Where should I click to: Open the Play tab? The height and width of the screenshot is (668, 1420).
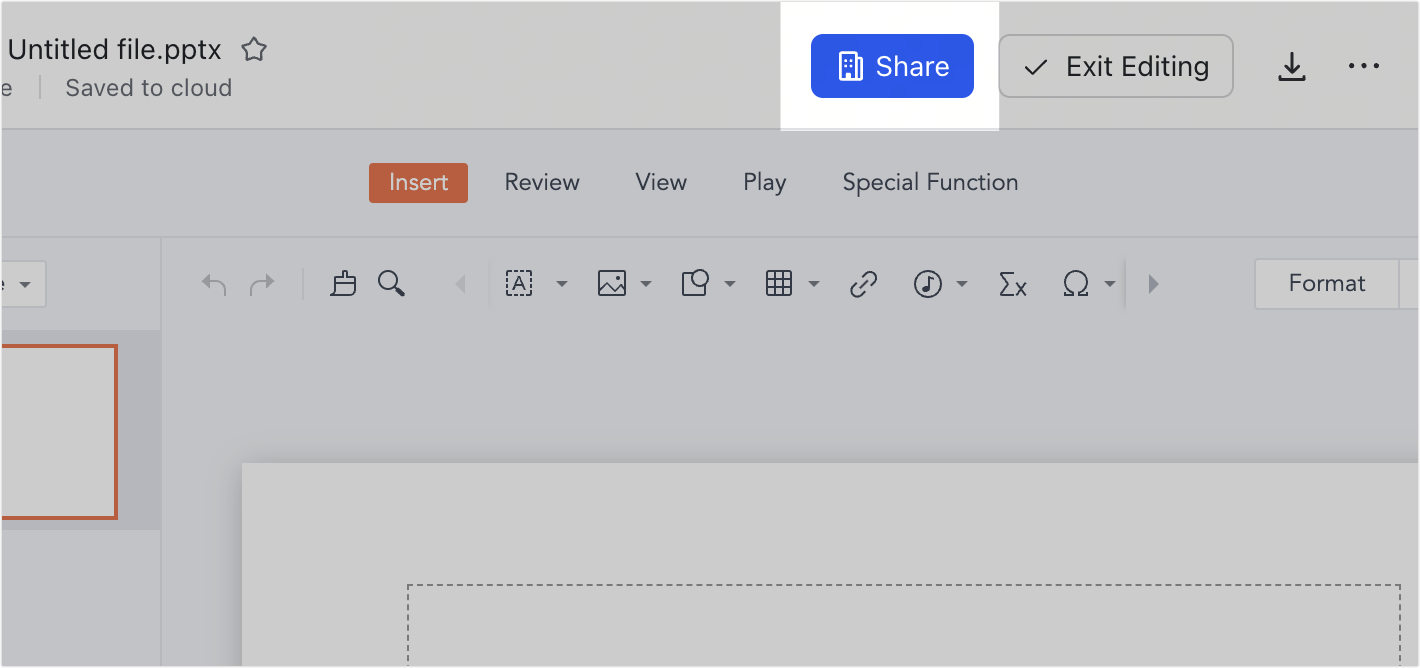point(764,182)
